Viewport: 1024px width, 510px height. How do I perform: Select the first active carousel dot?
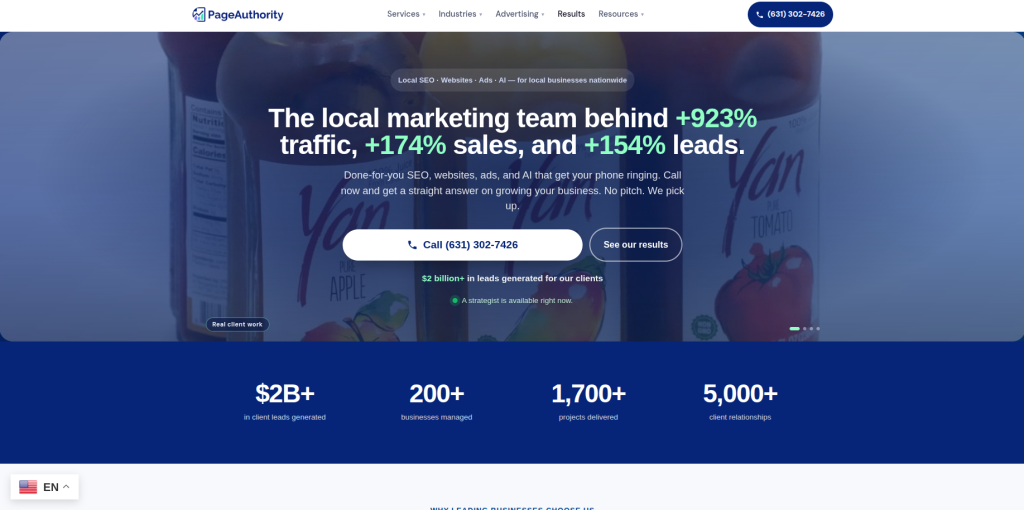pos(794,328)
